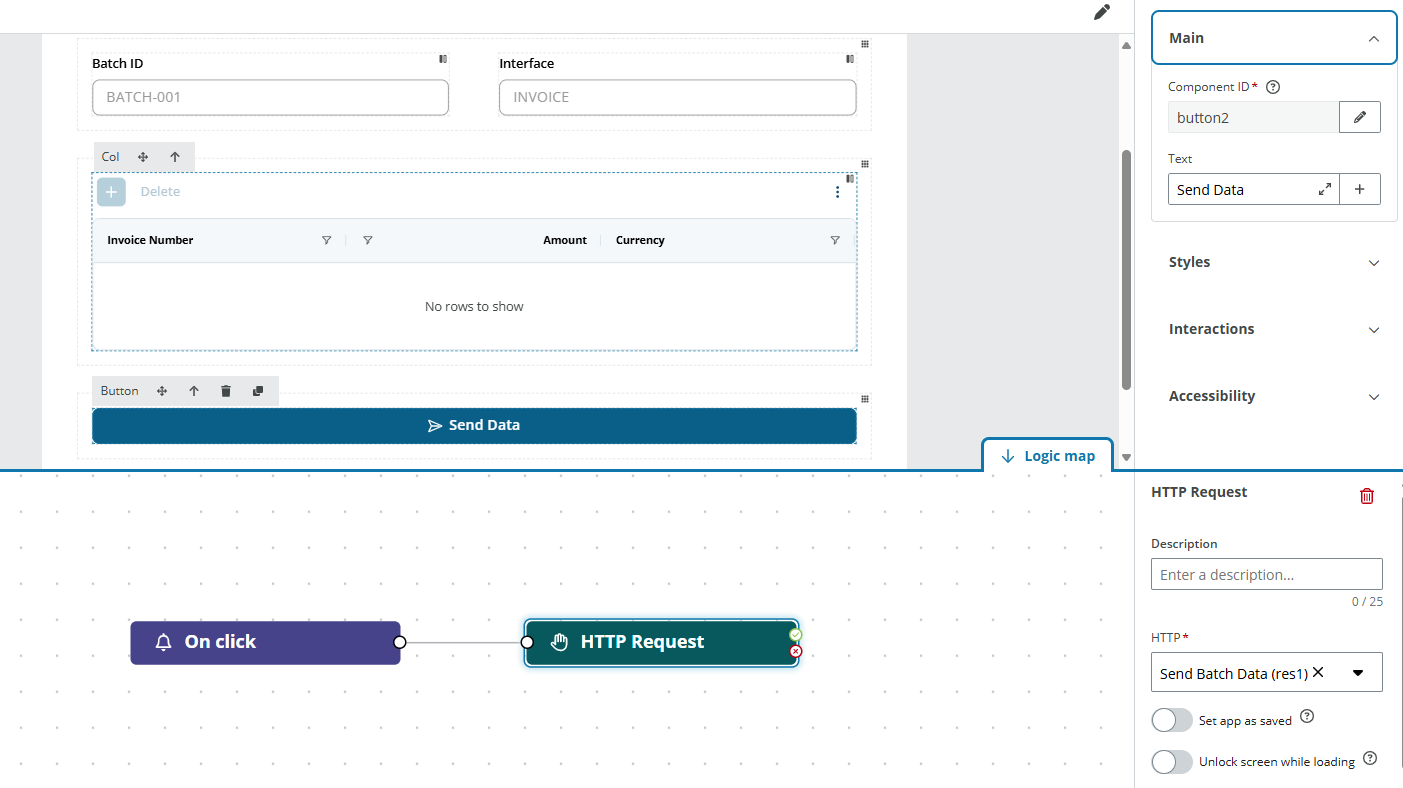
Task: Duplicate the button using the copy icon
Action: [x=258, y=391]
